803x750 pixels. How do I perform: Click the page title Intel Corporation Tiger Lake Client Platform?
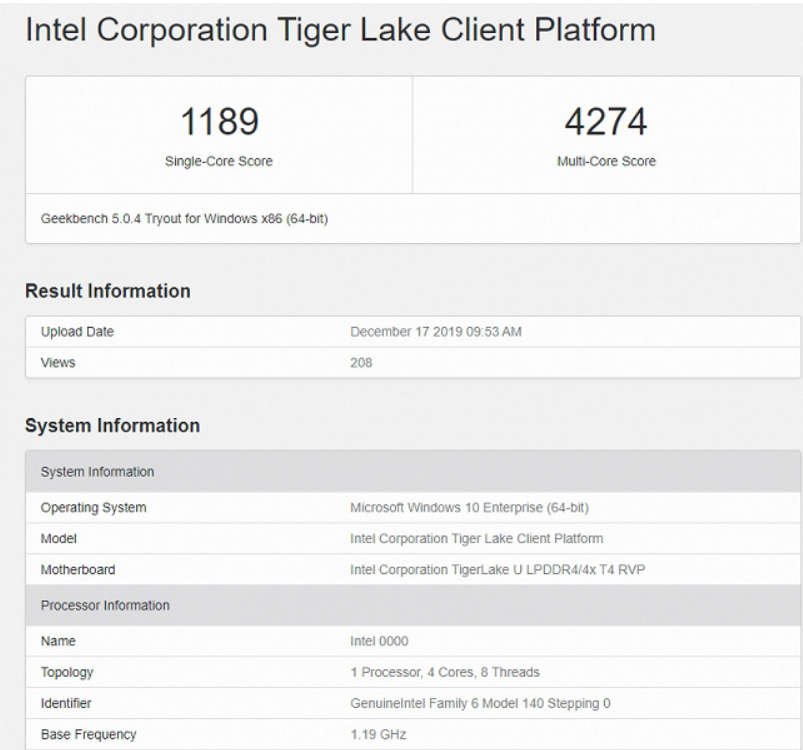[340, 30]
